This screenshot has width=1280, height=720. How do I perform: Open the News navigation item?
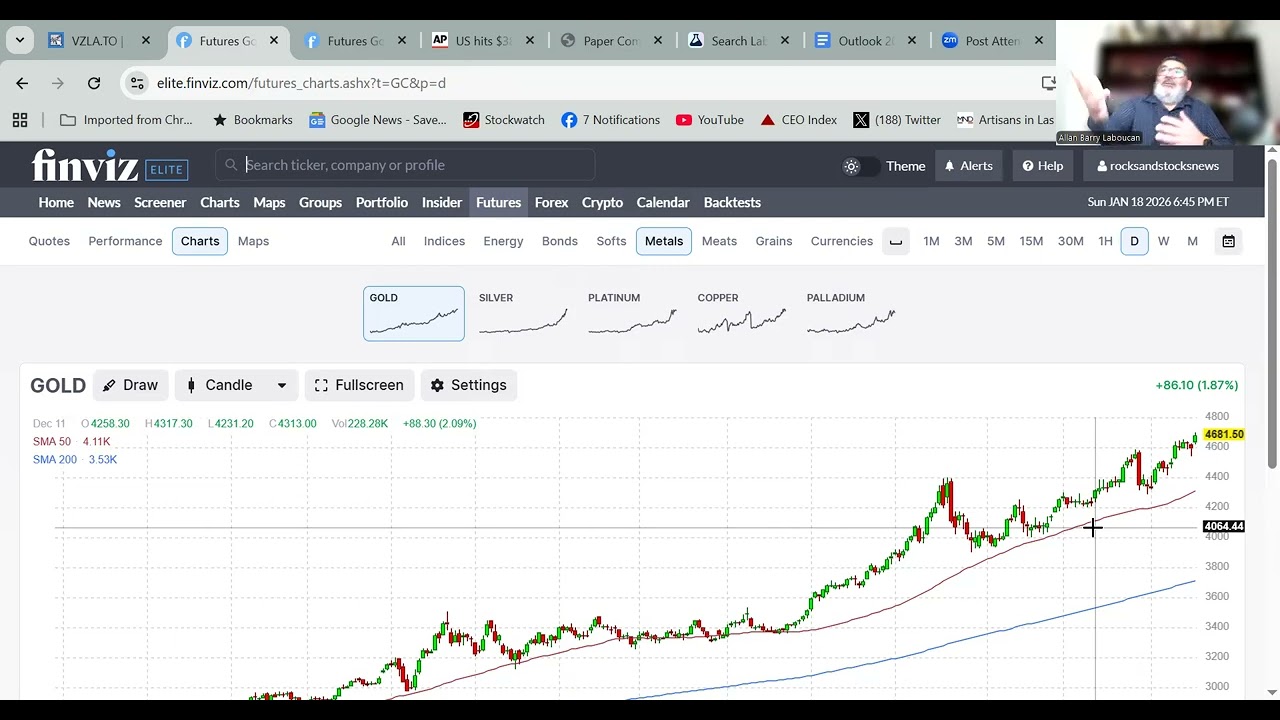tap(104, 202)
